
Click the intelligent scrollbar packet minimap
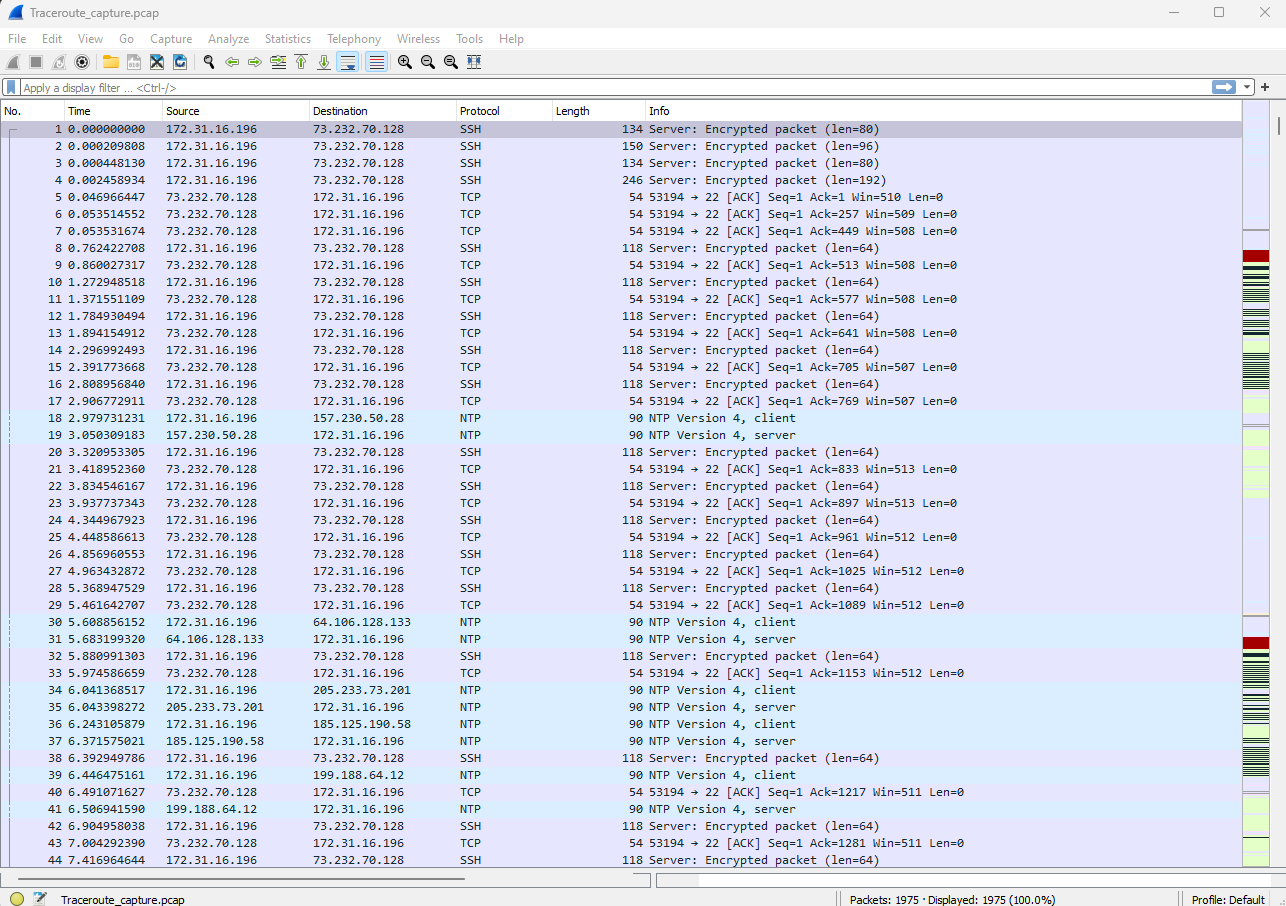pyautogui.click(x=1256, y=484)
